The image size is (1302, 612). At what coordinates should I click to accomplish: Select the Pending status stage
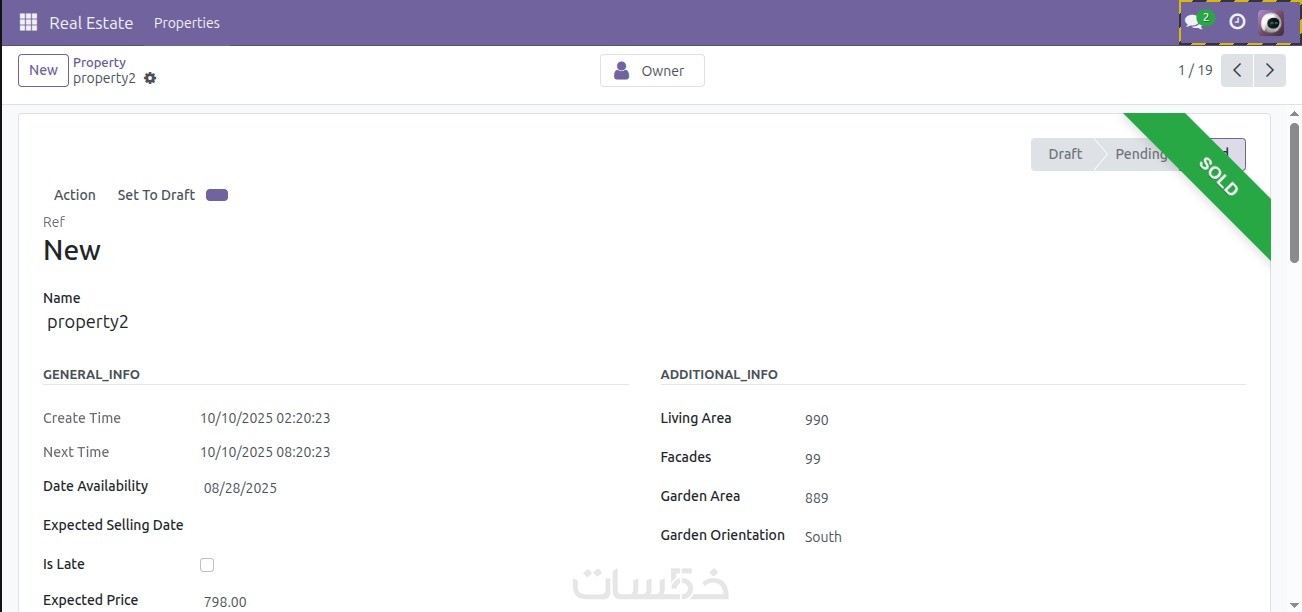[1141, 154]
